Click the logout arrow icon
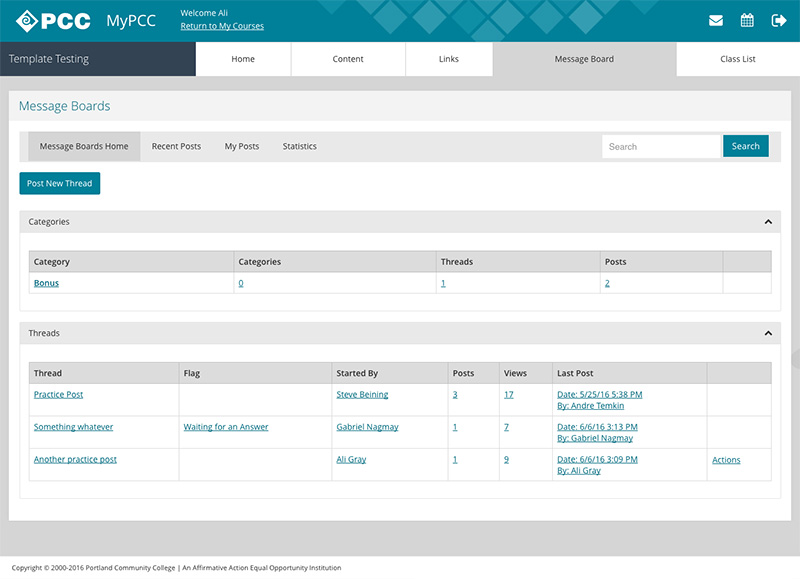This screenshot has height=579, width=800. pos(779,20)
